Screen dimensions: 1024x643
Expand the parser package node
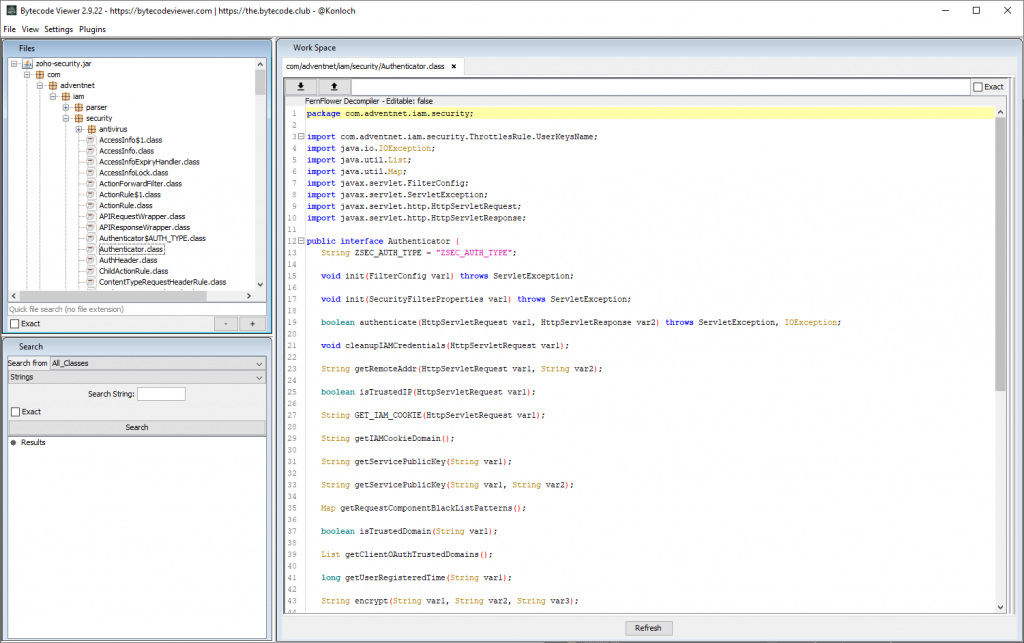[65, 107]
